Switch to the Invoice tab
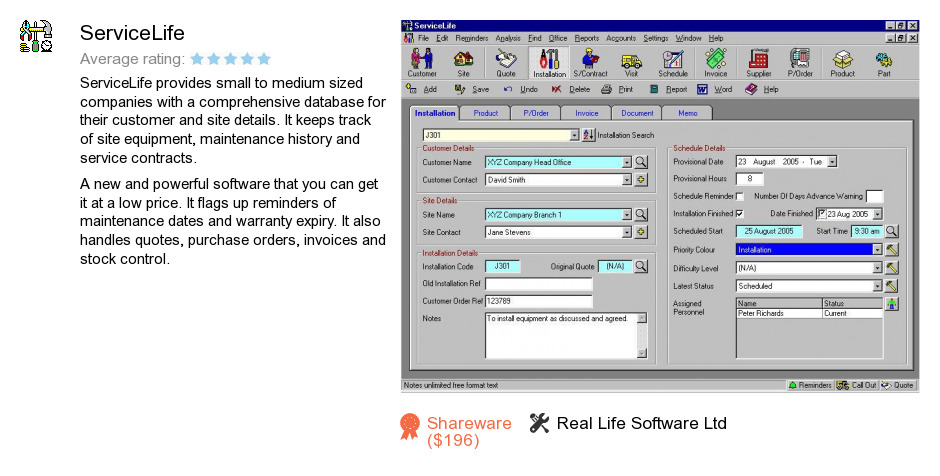Screen dimensions: 940x476 pos(586,113)
